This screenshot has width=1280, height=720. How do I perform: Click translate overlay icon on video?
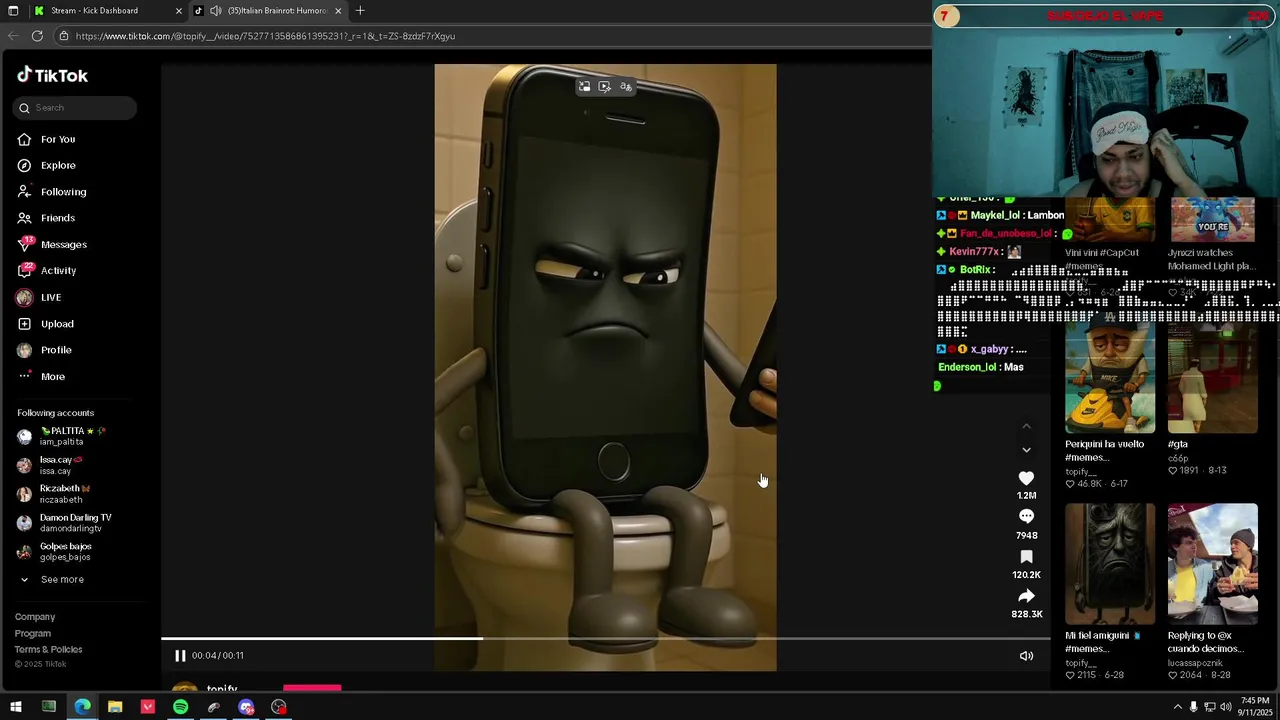[626, 87]
